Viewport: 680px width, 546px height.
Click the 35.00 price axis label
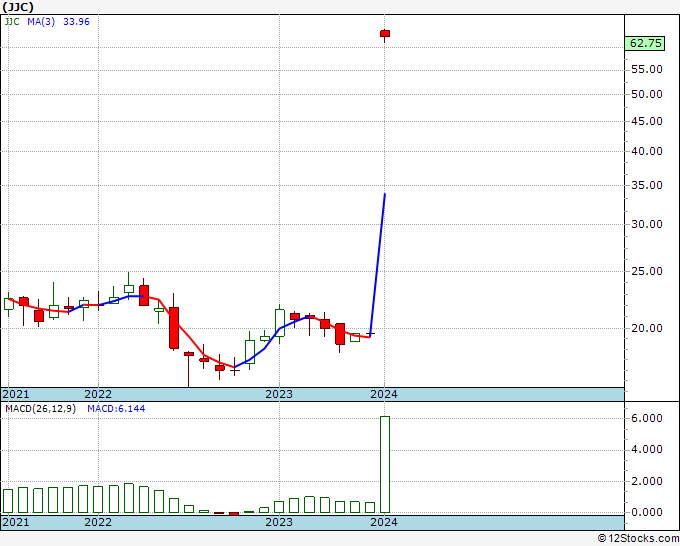[647, 186]
